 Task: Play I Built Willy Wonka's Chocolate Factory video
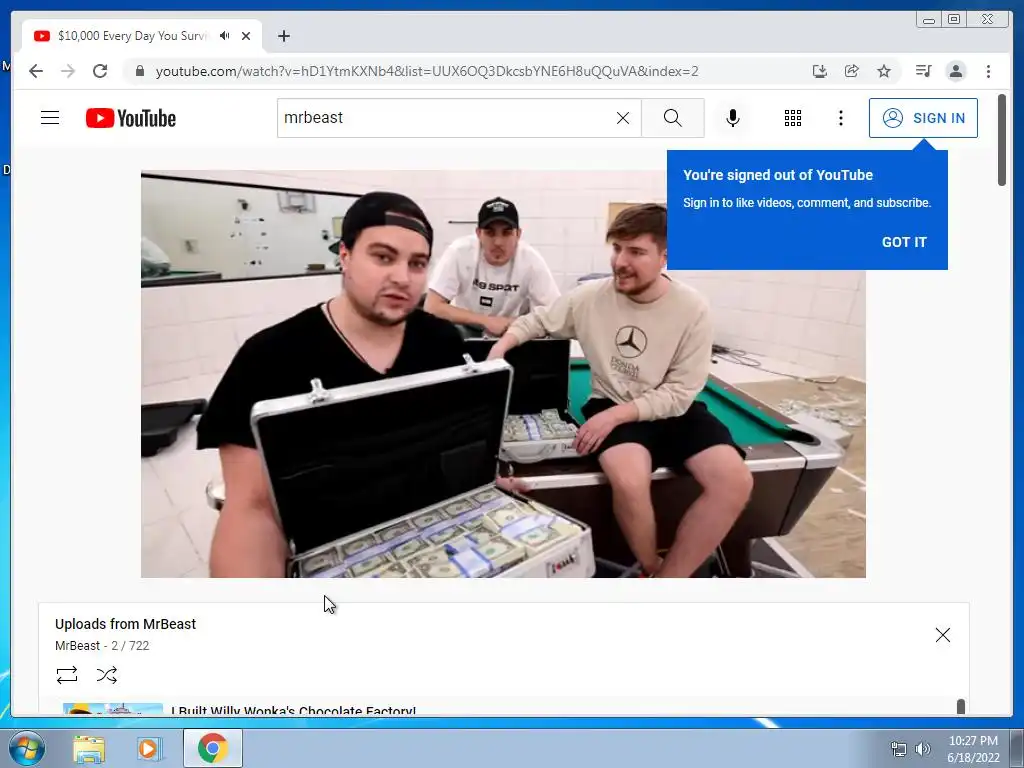pyautogui.click(x=293, y=711)
